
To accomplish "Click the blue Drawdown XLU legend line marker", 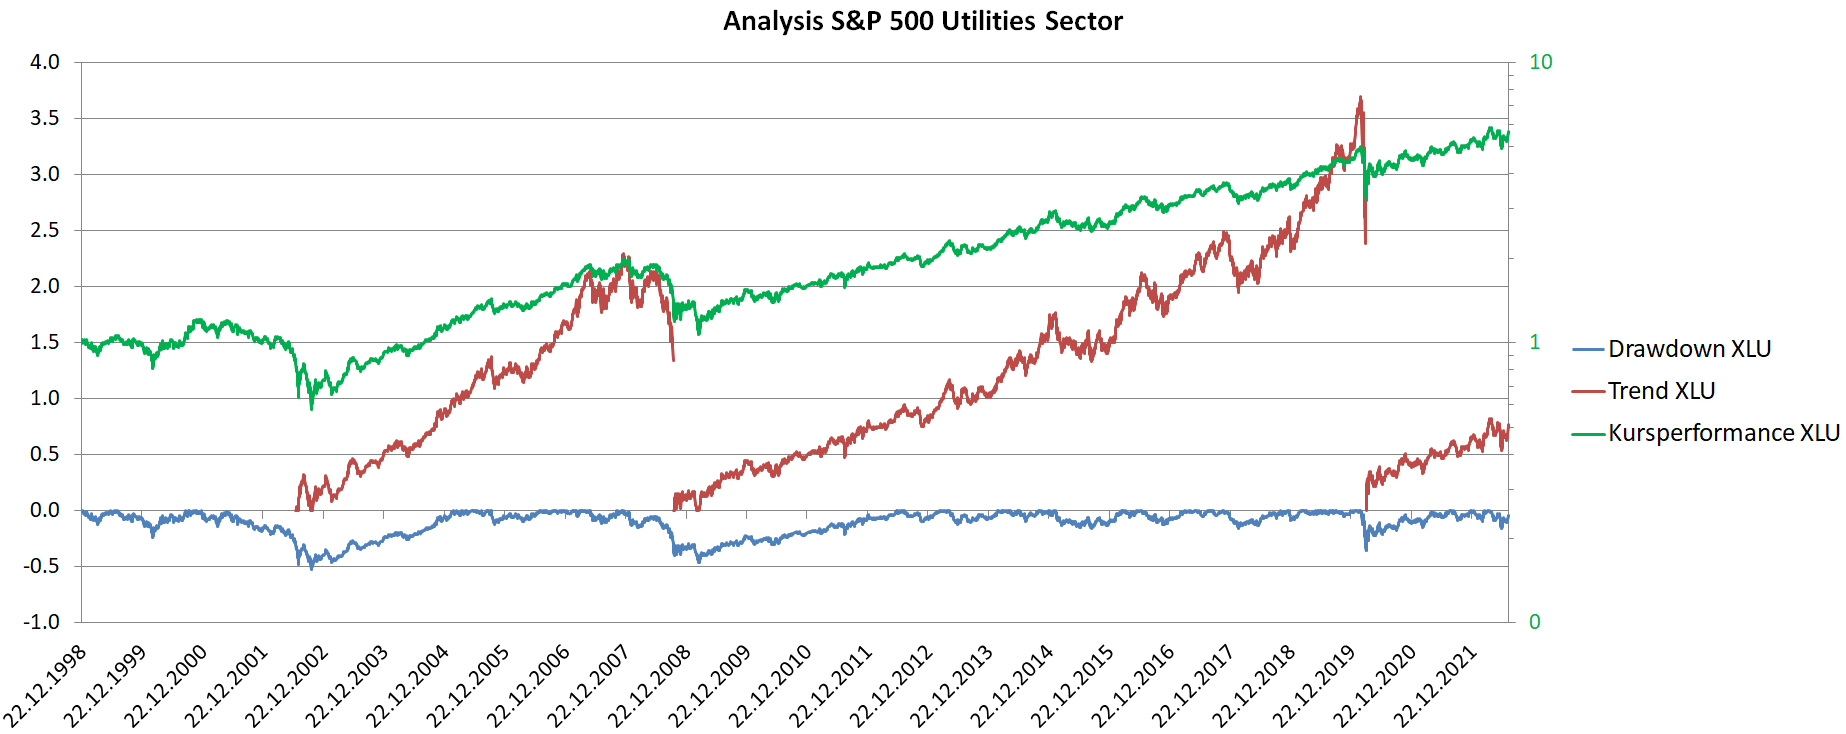I will tap(1588, 350).
